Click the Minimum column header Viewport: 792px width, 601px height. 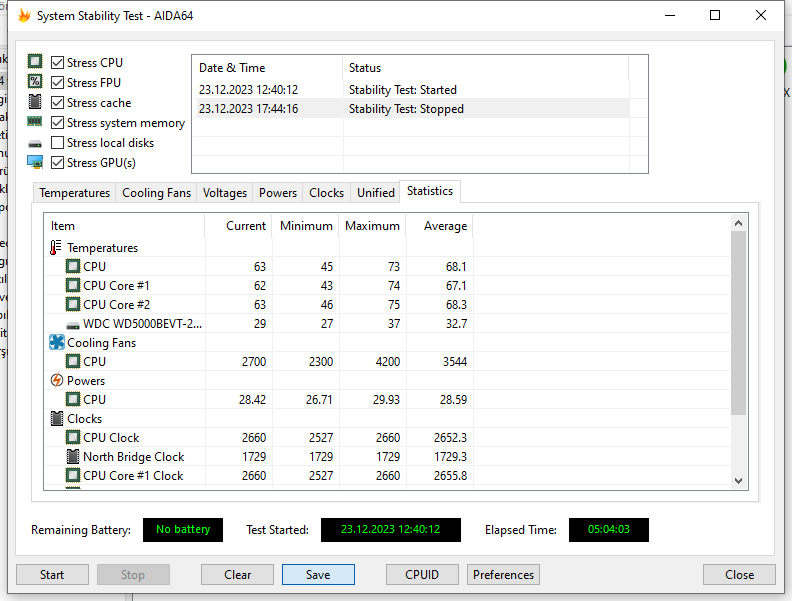click(306, 226)
